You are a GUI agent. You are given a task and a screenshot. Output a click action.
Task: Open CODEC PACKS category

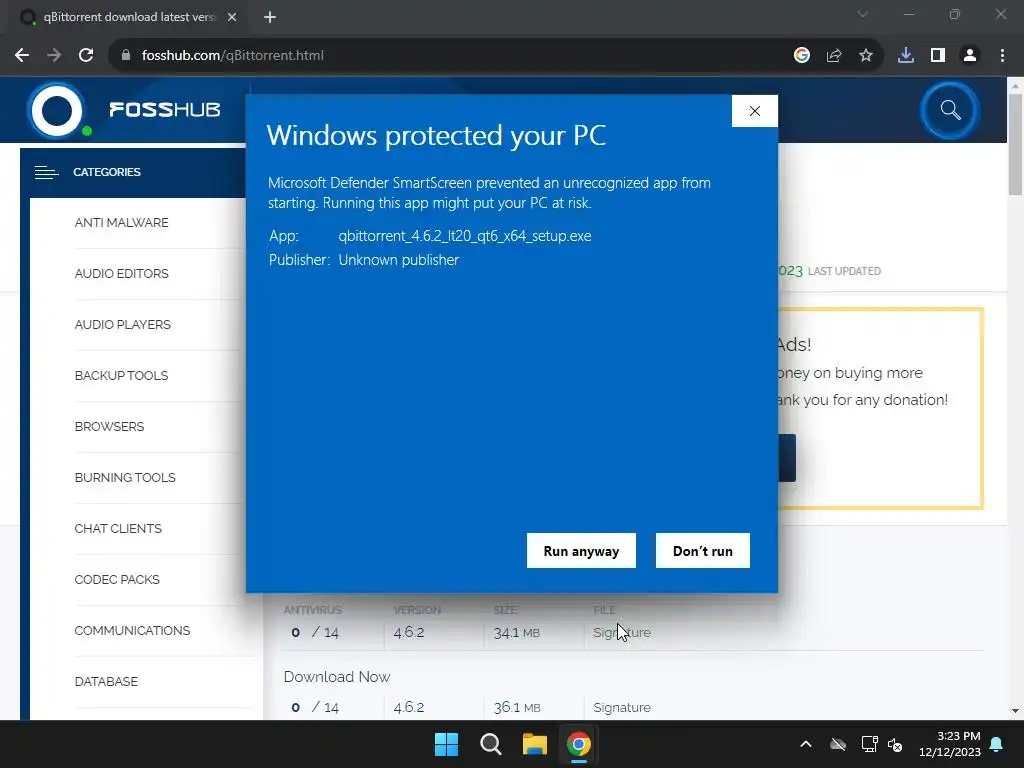coord(117,579)
